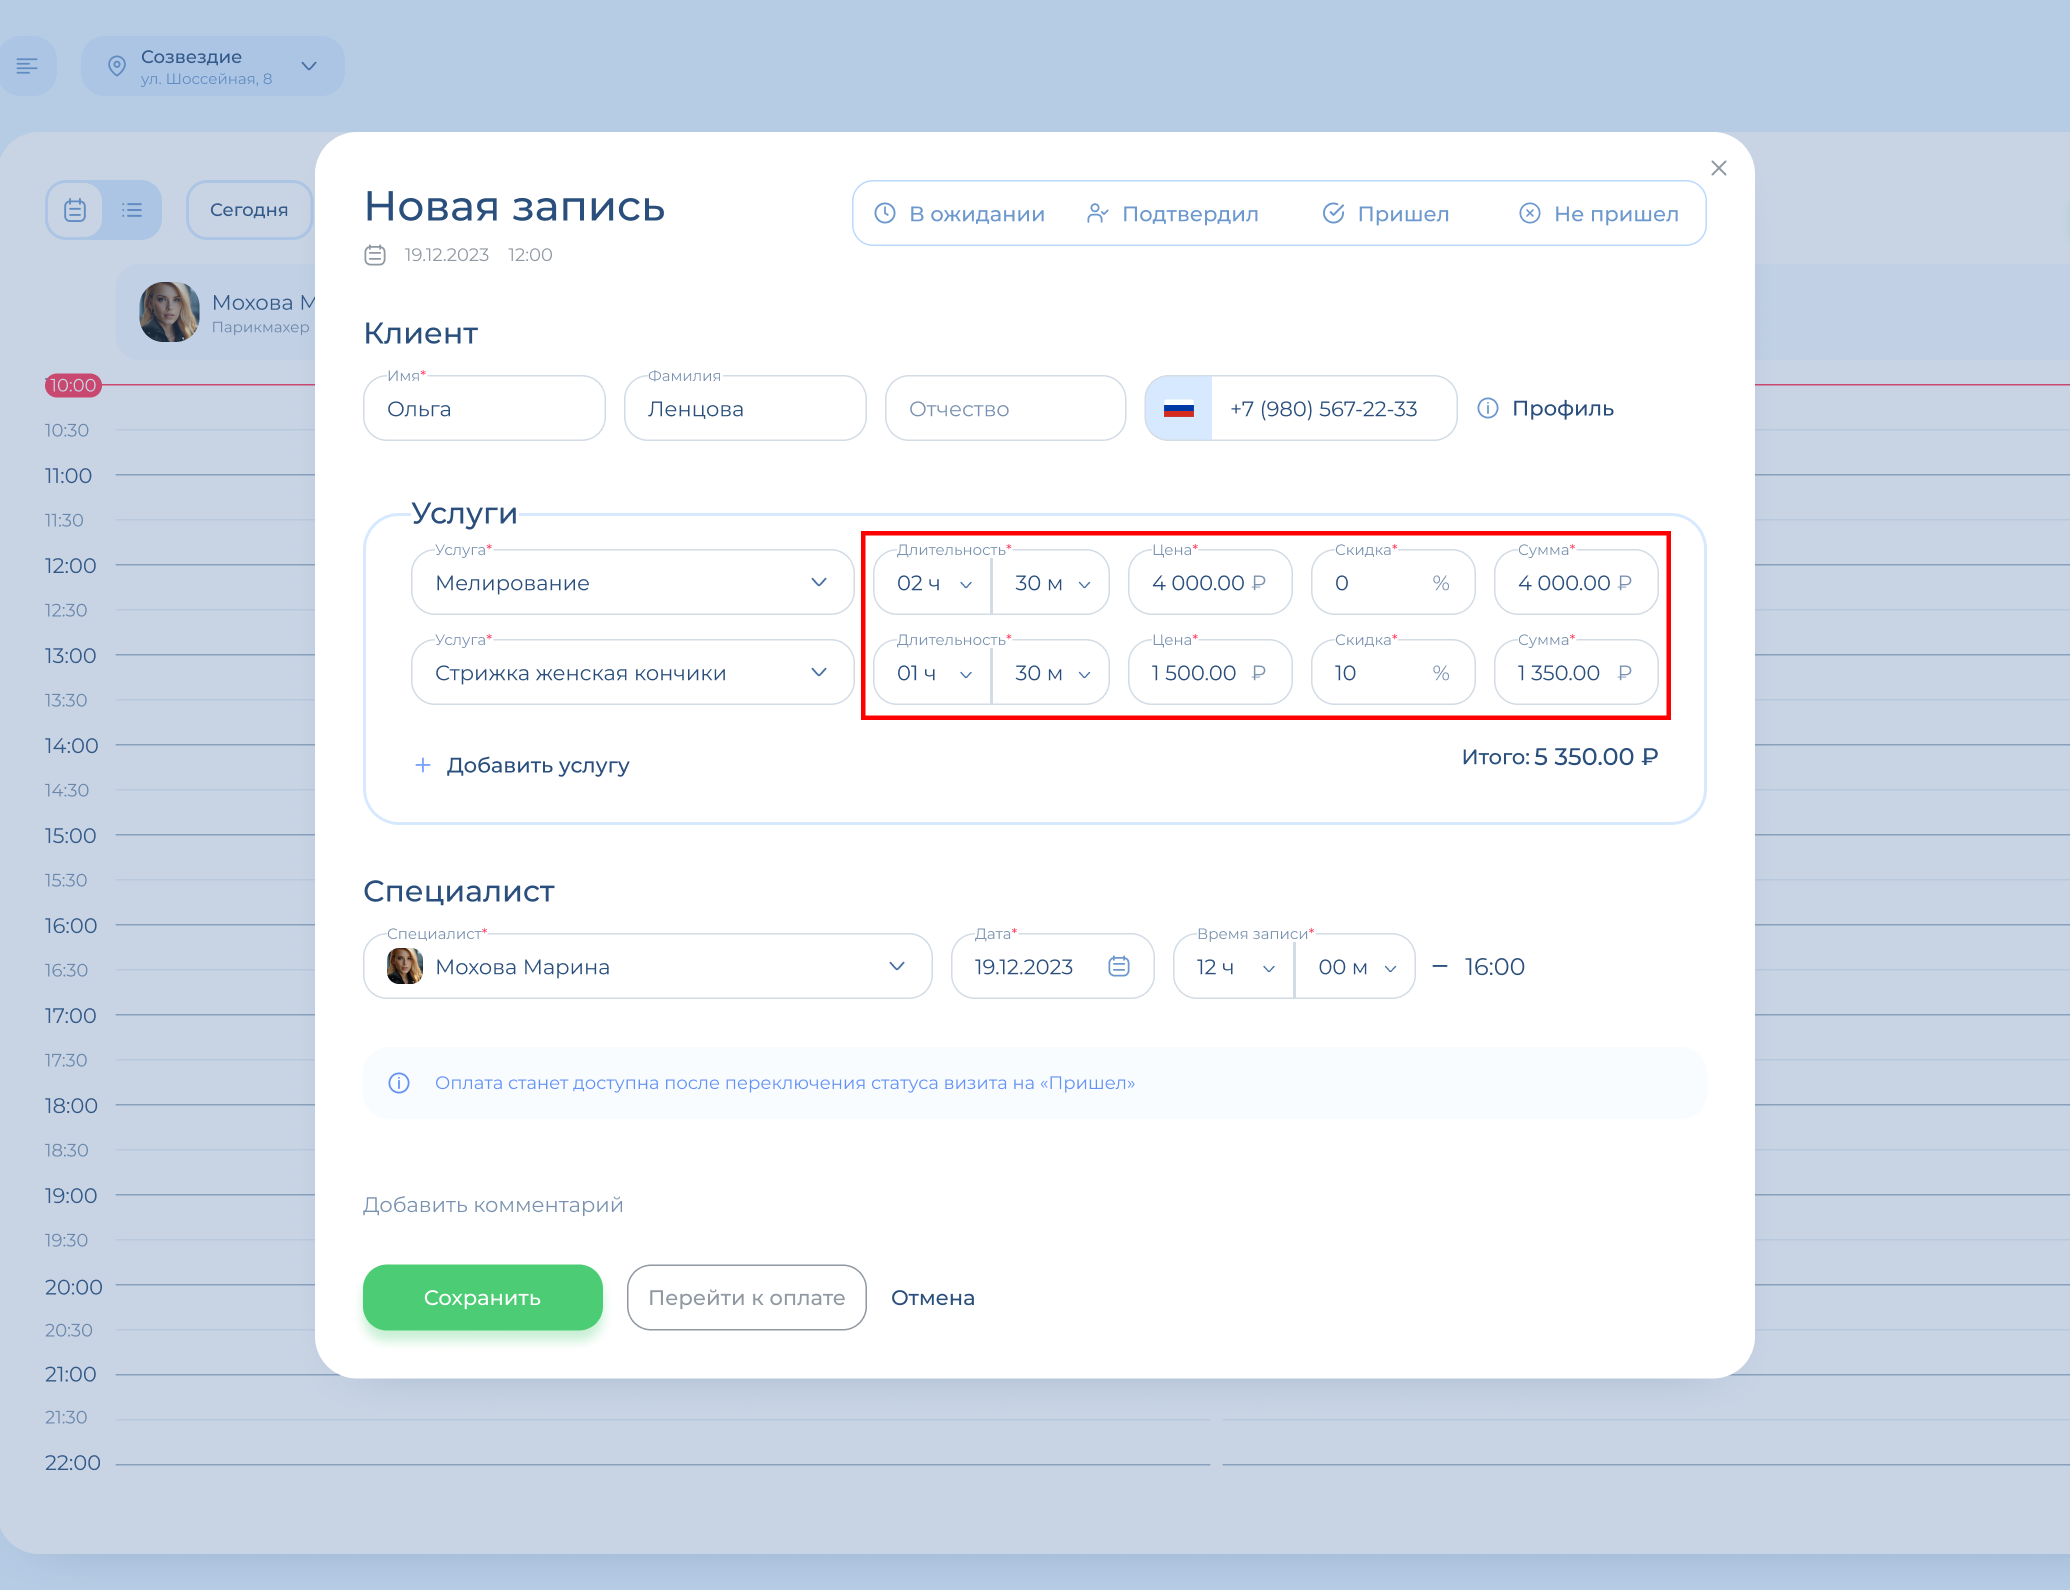Click the checkmark circle icon on Пришел
This screenshot has height=1590, width=2070.
pyautogui.click(x=1333, y=213)
